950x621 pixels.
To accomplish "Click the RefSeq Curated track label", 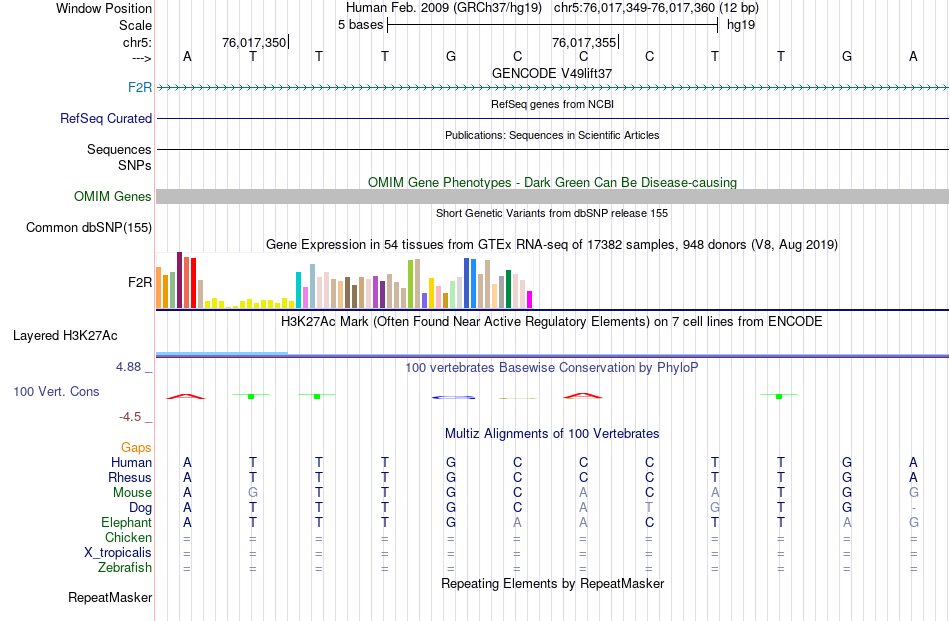I will pyautogui.click(x=106, y=119).
